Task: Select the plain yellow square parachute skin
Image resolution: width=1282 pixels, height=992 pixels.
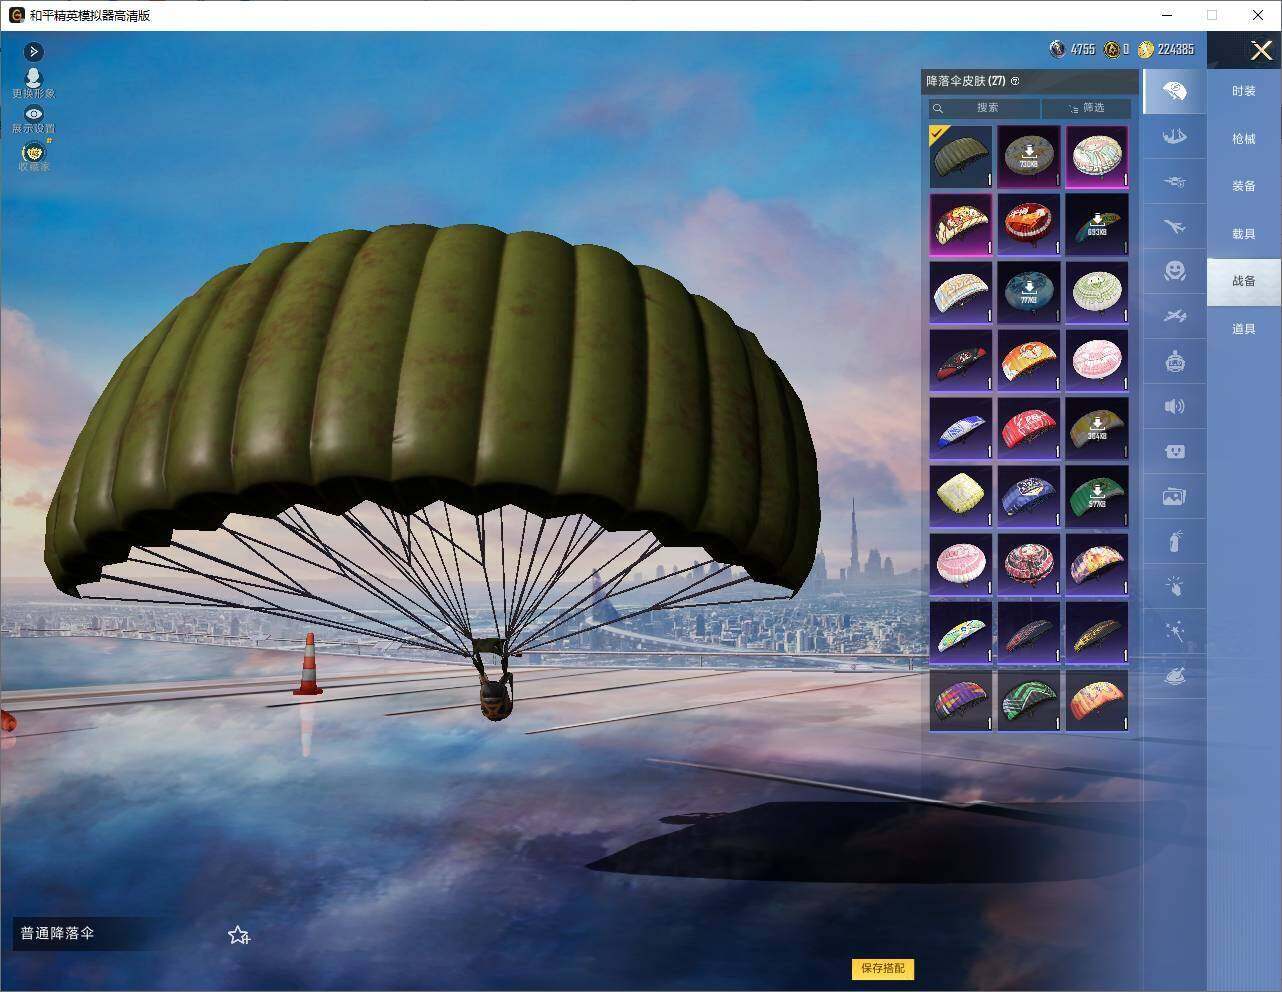Action: click(961, 496)
